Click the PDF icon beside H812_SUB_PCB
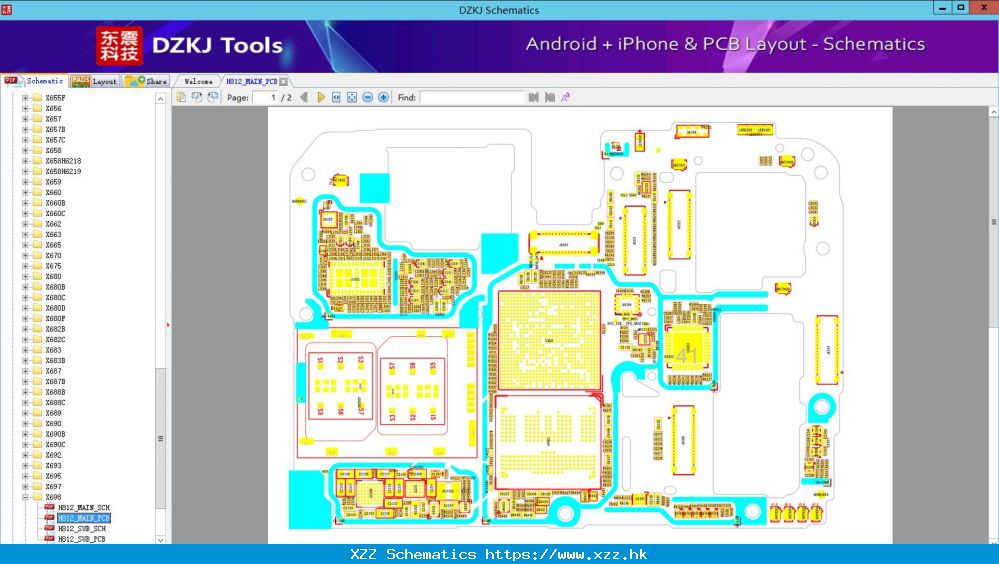999x564 pixels. [x=49, y=539]
